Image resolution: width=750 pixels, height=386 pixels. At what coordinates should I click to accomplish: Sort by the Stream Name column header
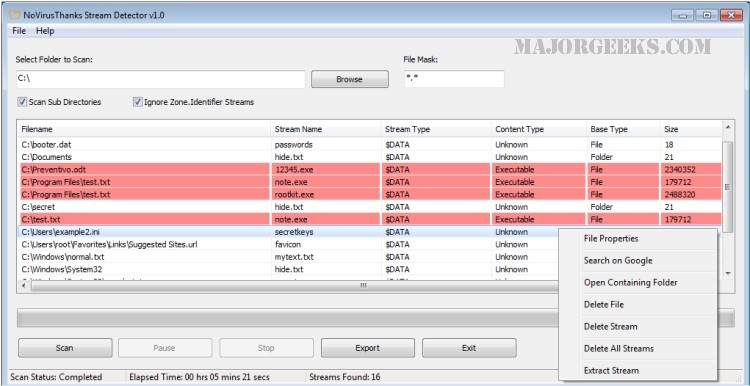pos(326,129)
